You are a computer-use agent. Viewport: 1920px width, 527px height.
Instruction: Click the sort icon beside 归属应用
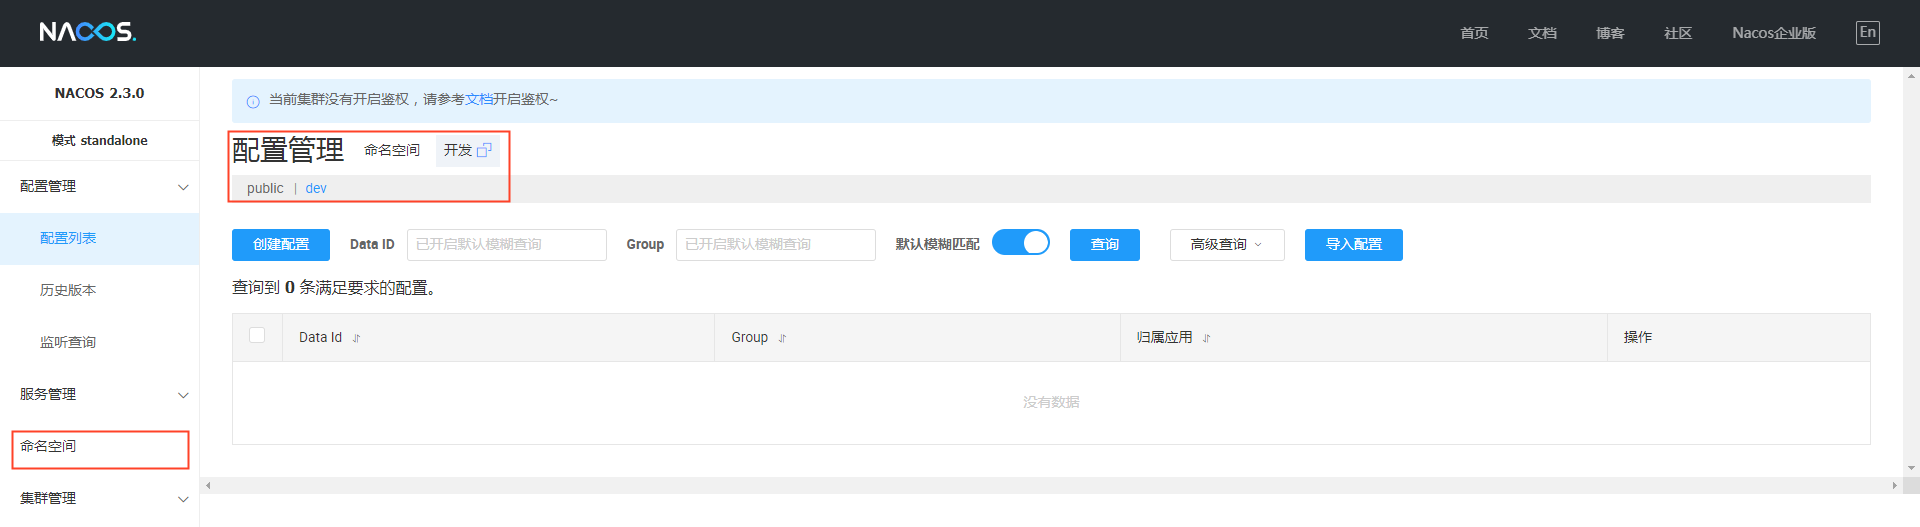coord(1206,338)
